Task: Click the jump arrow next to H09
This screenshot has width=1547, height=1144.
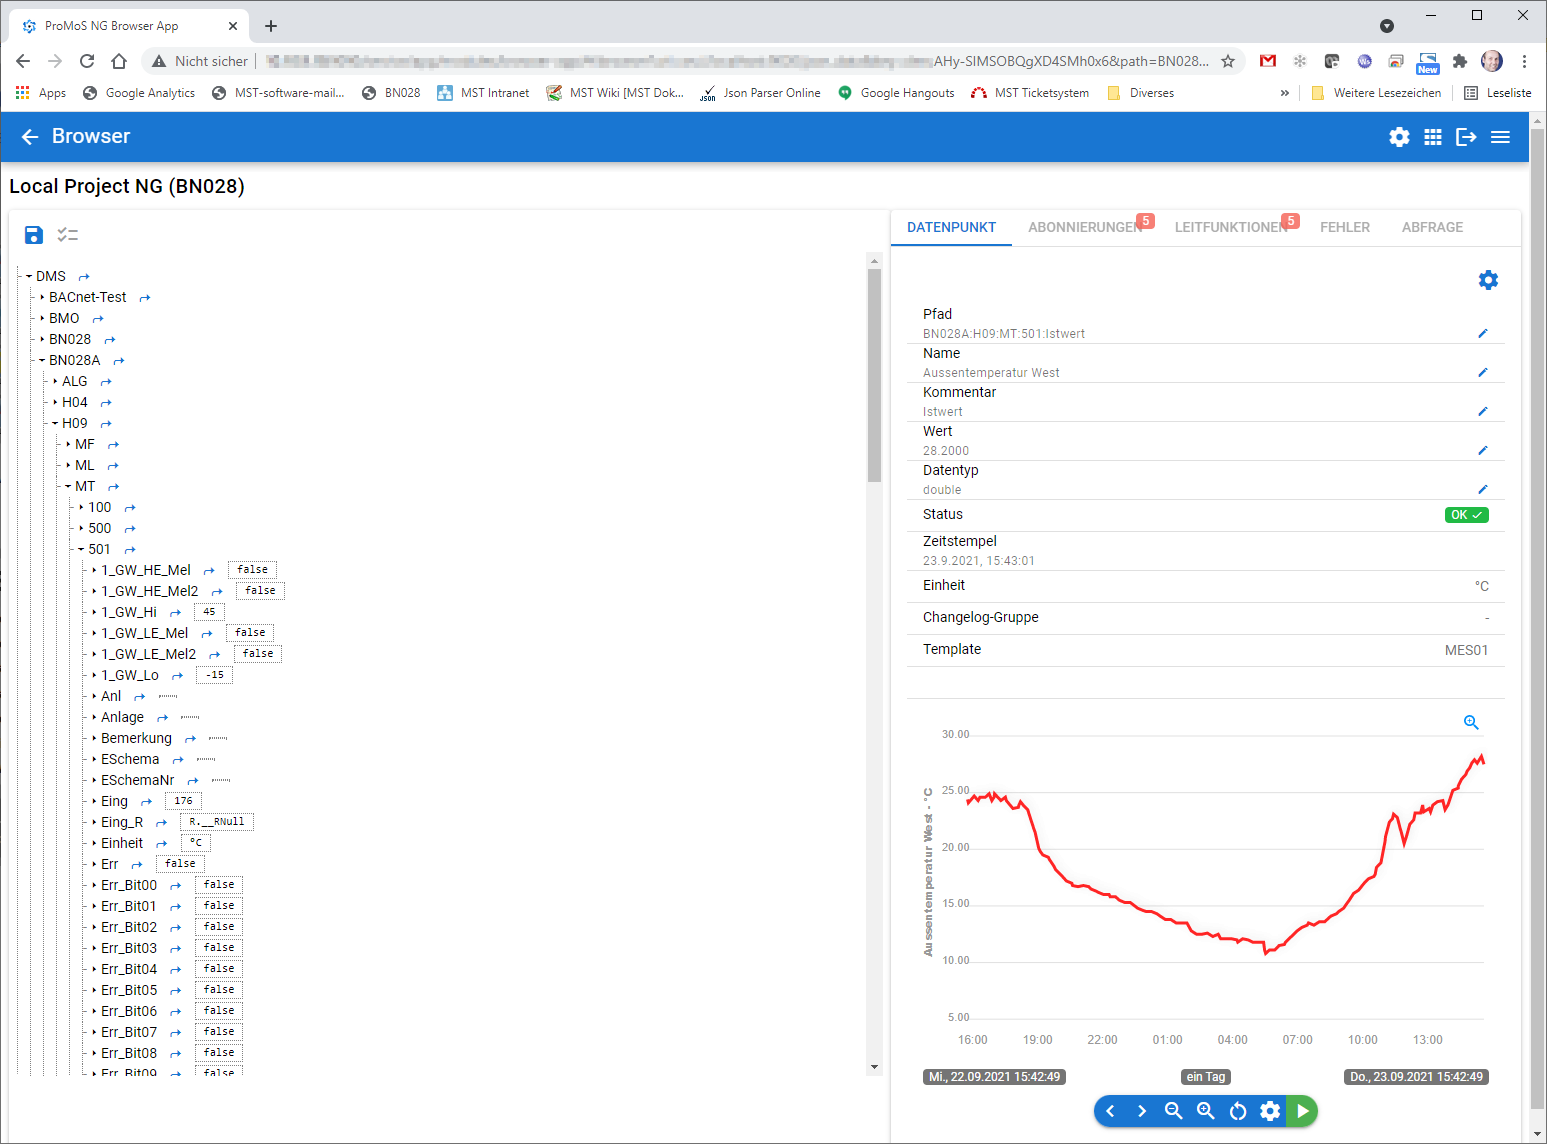Action: 106,424
